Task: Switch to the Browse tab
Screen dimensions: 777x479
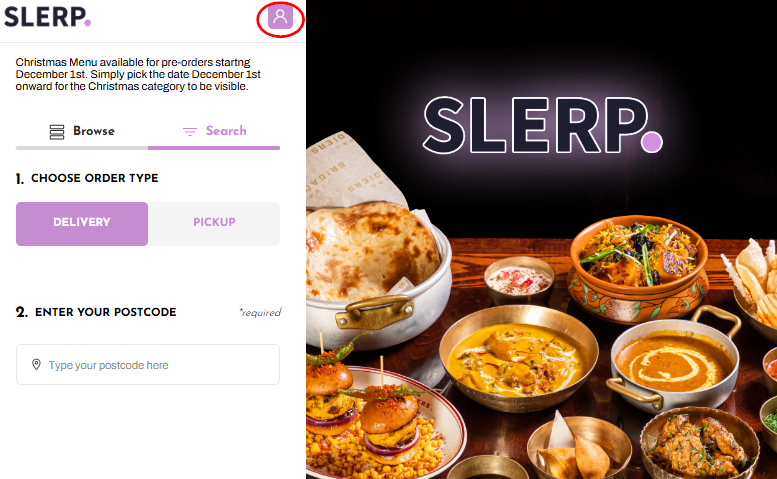Action: coord(82,131)
